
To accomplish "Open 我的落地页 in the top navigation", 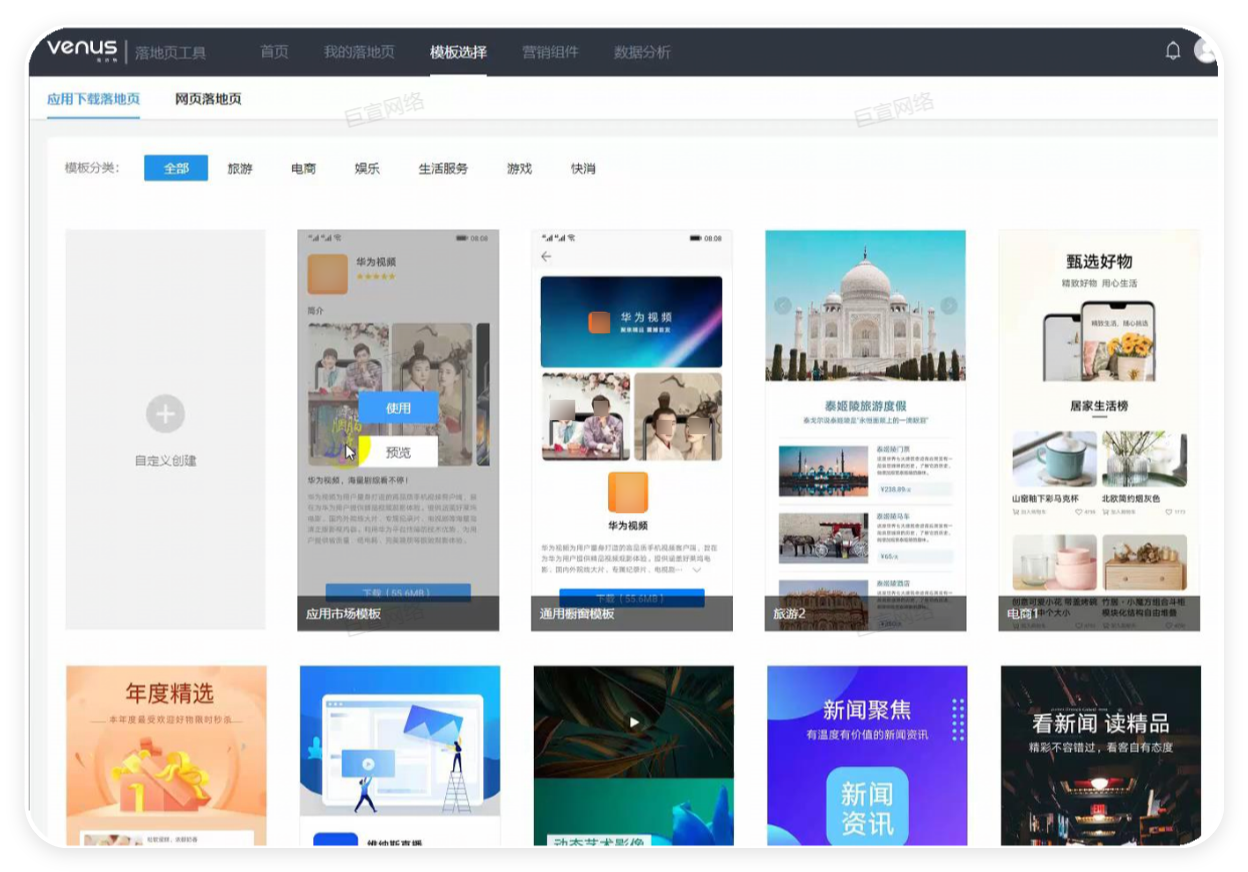I will (359, 52).
